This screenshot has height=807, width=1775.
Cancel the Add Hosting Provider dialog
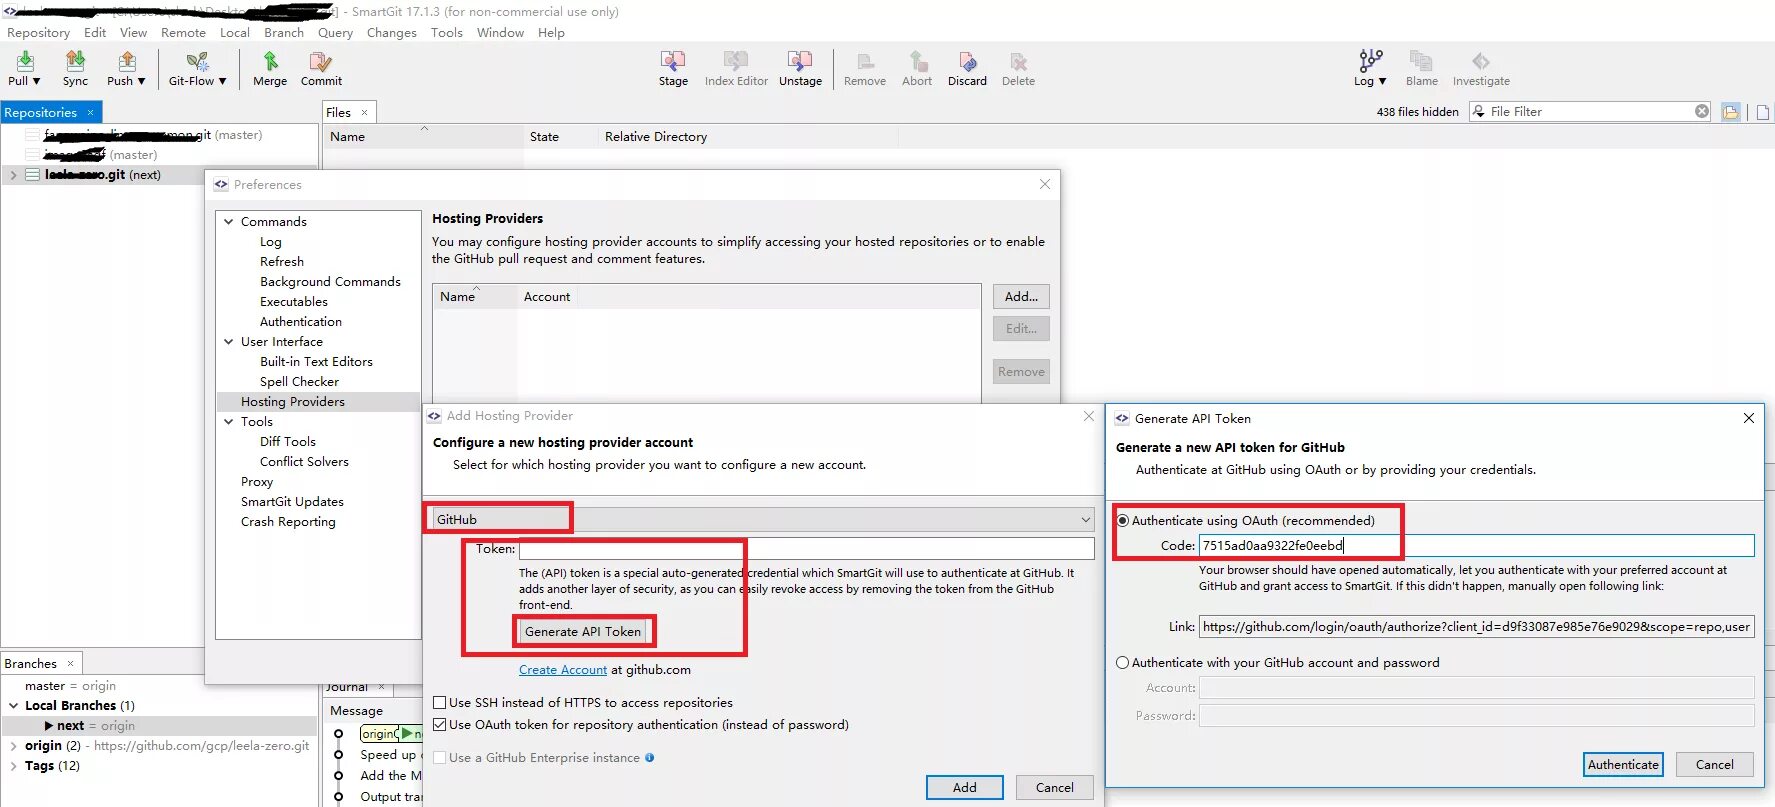click(1054, 787)
